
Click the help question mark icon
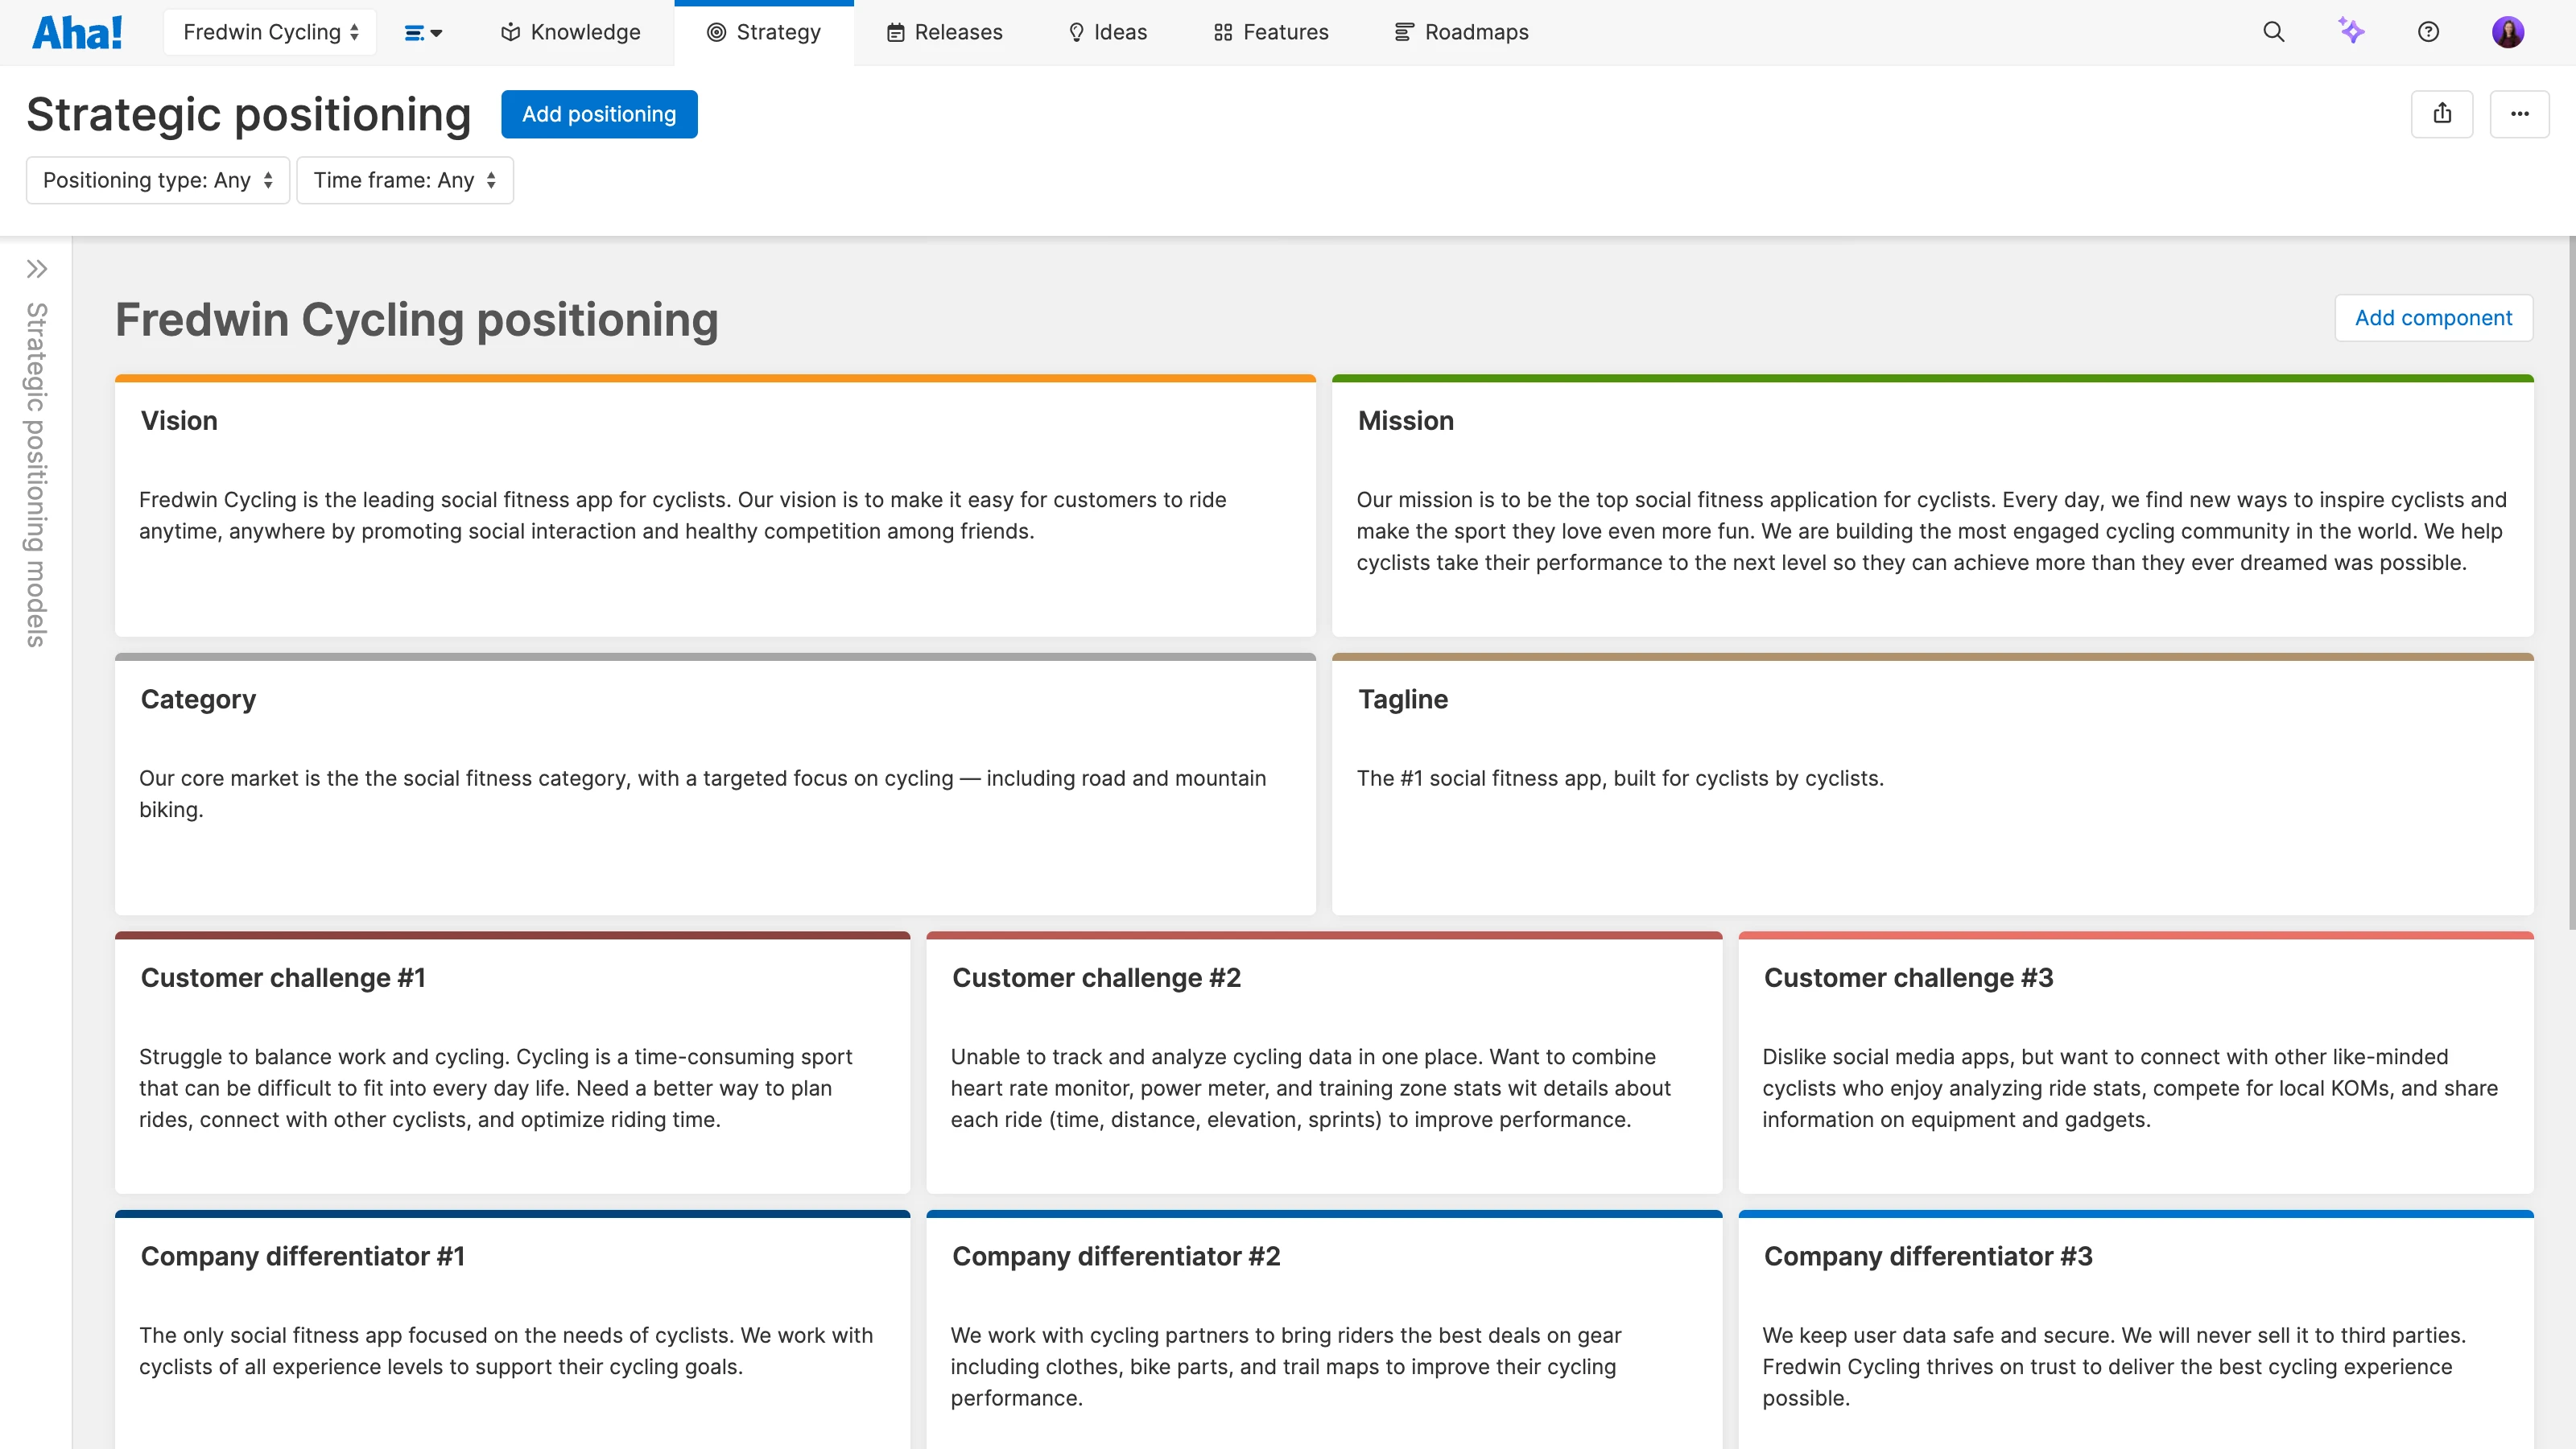2428,32
